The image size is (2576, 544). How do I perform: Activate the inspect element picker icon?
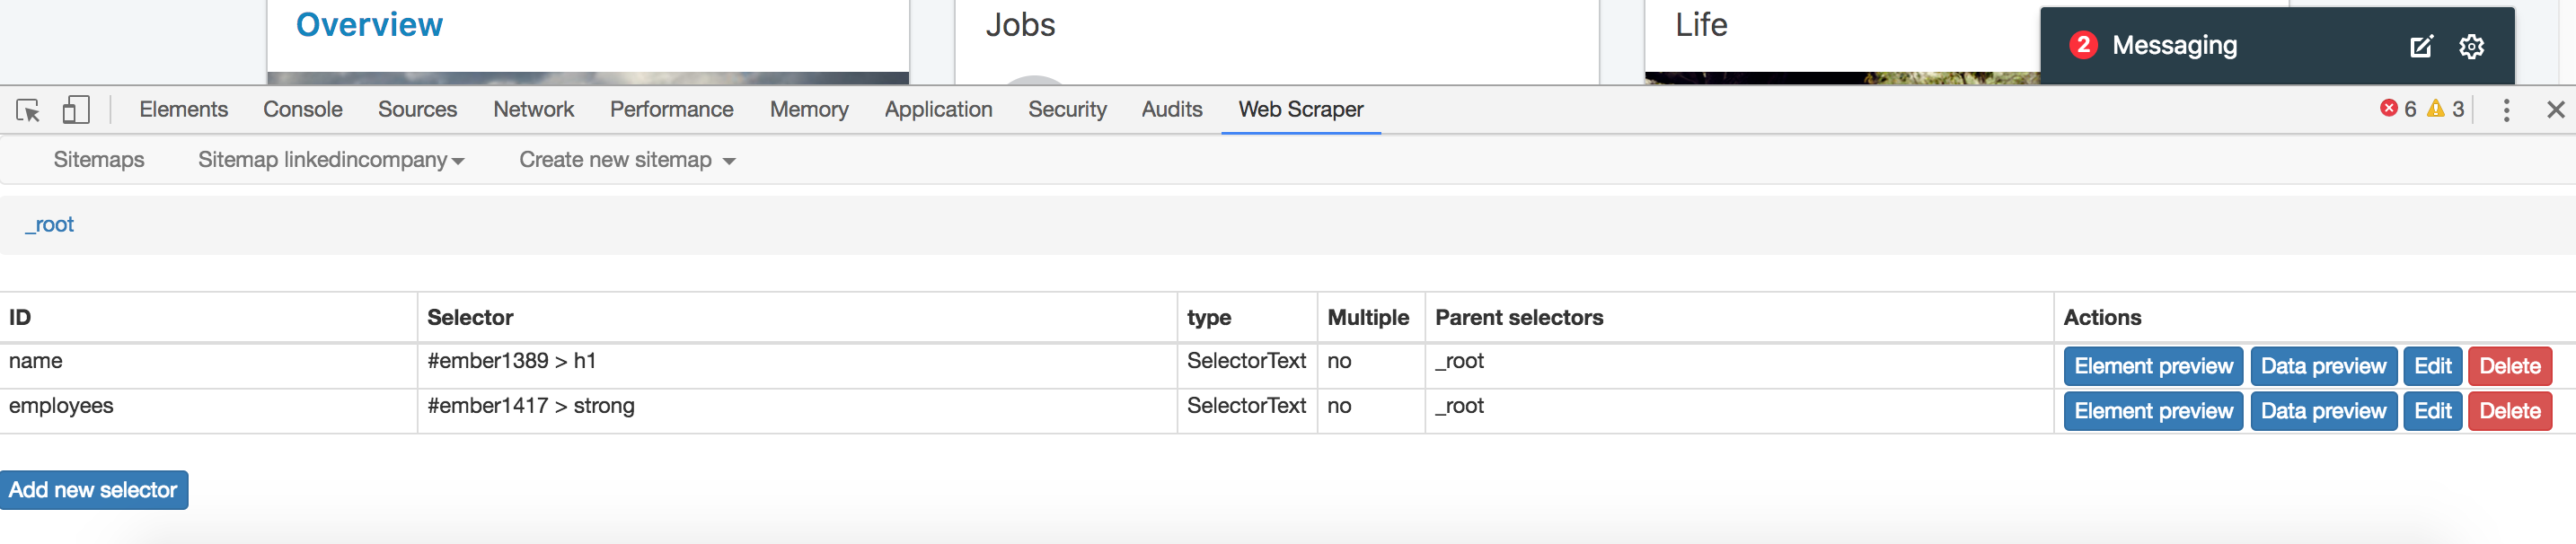(28, 110)
